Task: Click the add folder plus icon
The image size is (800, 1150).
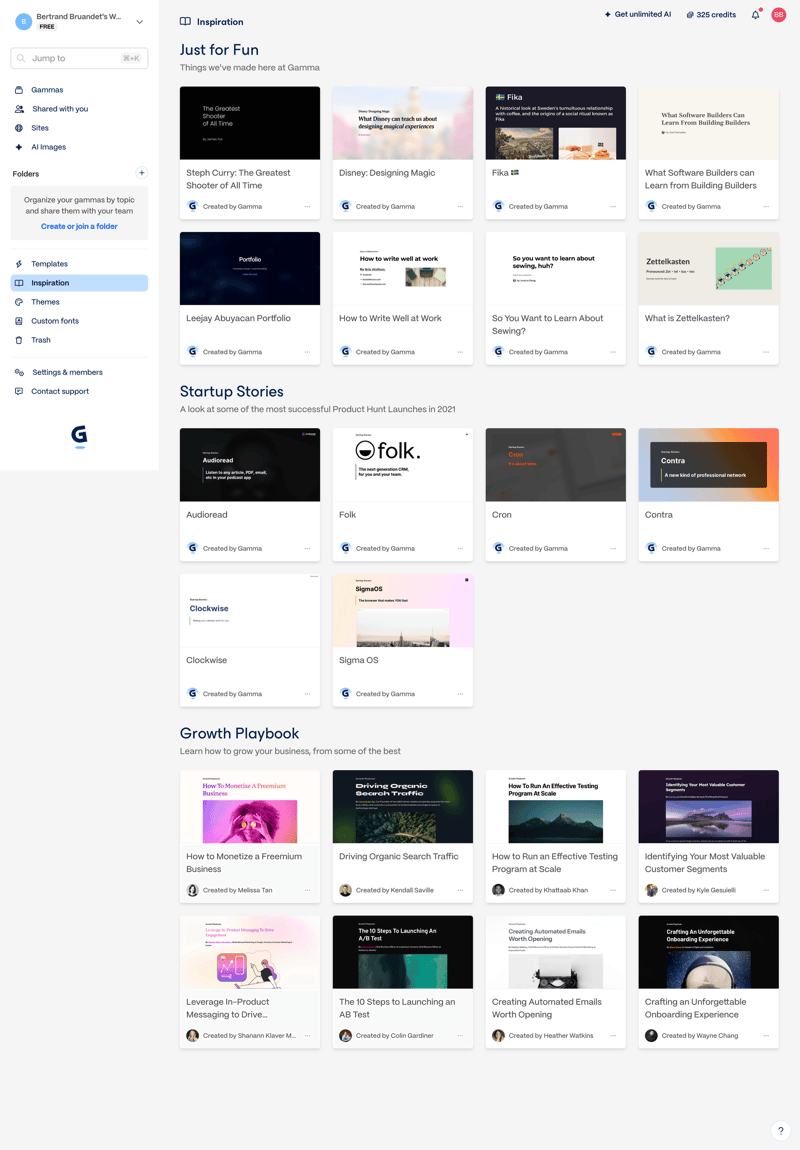Action: pos(141,173)
